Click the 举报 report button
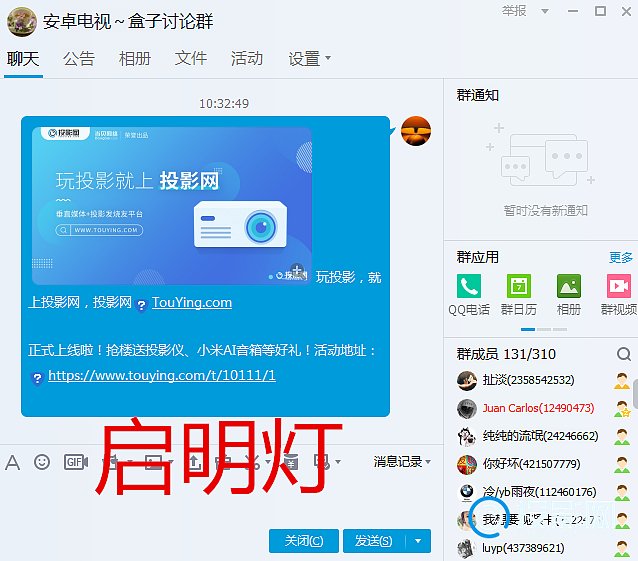 [514, 11]
